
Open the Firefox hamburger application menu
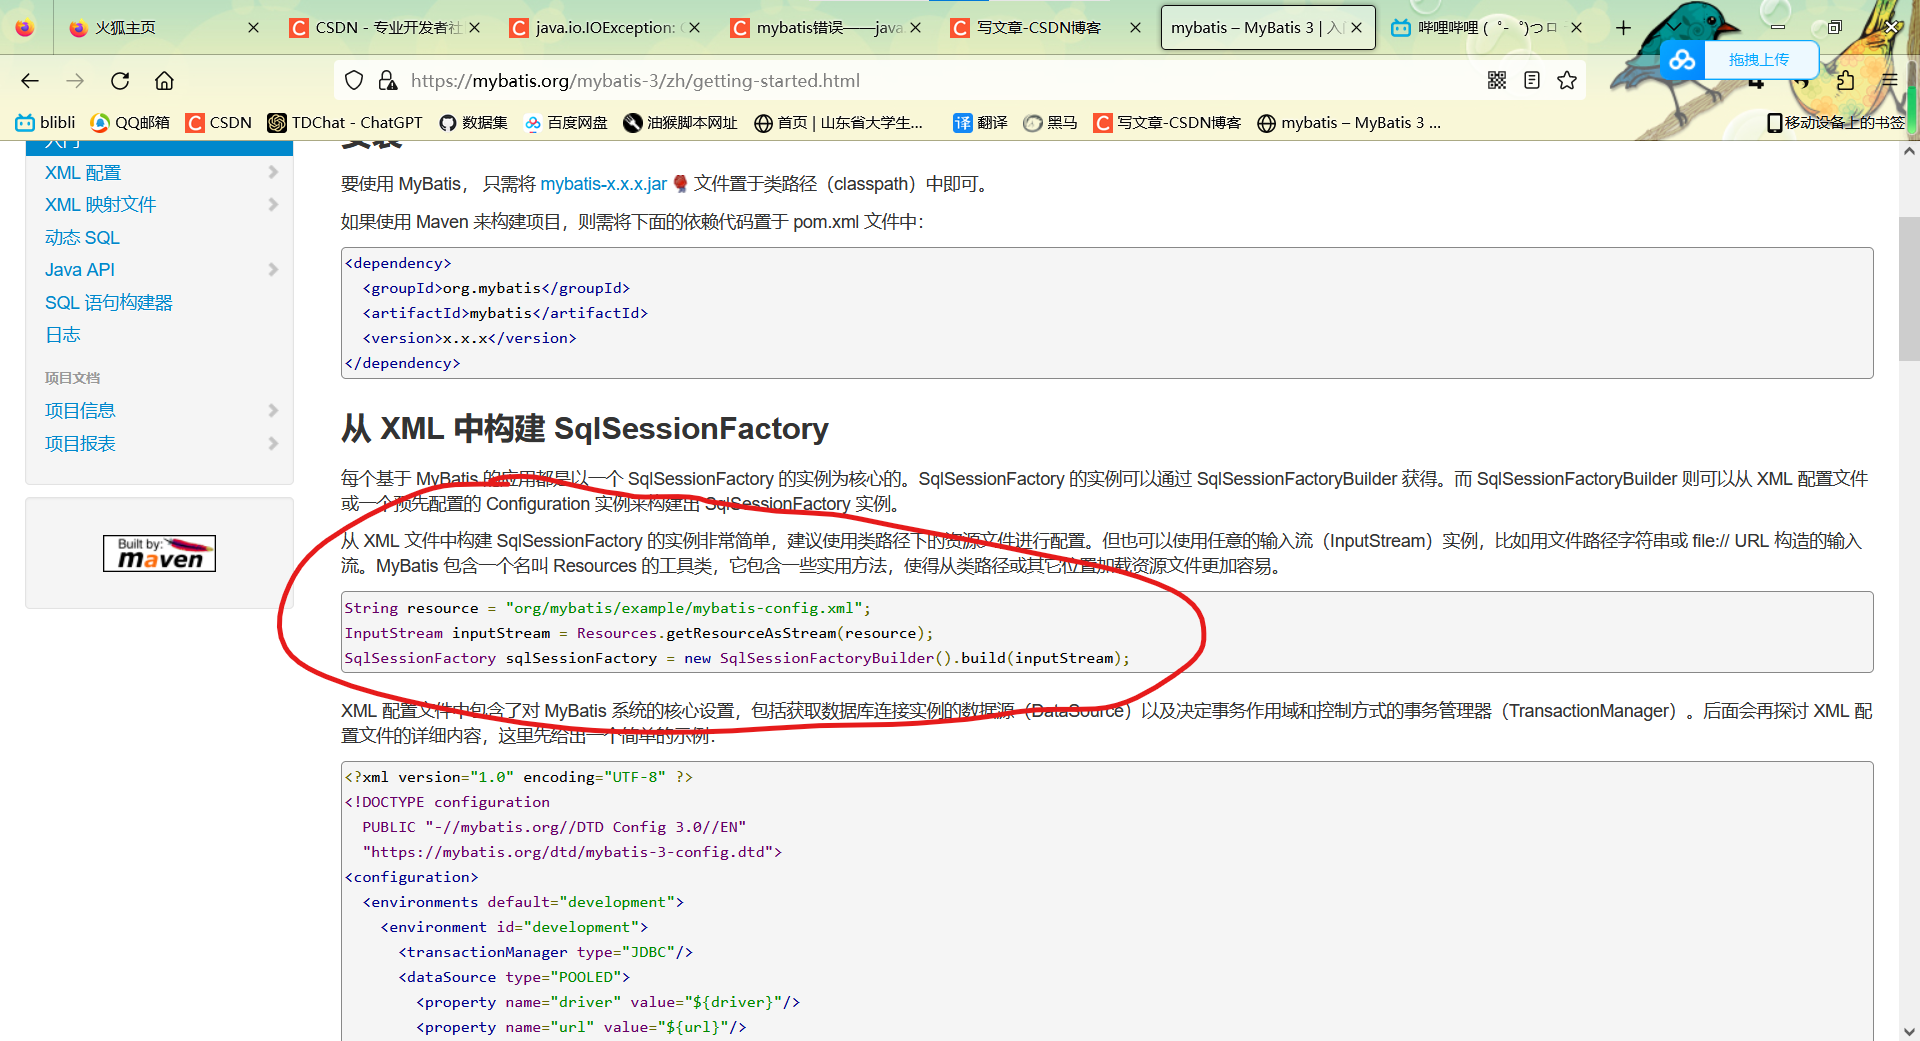[x=1889, y=81]
